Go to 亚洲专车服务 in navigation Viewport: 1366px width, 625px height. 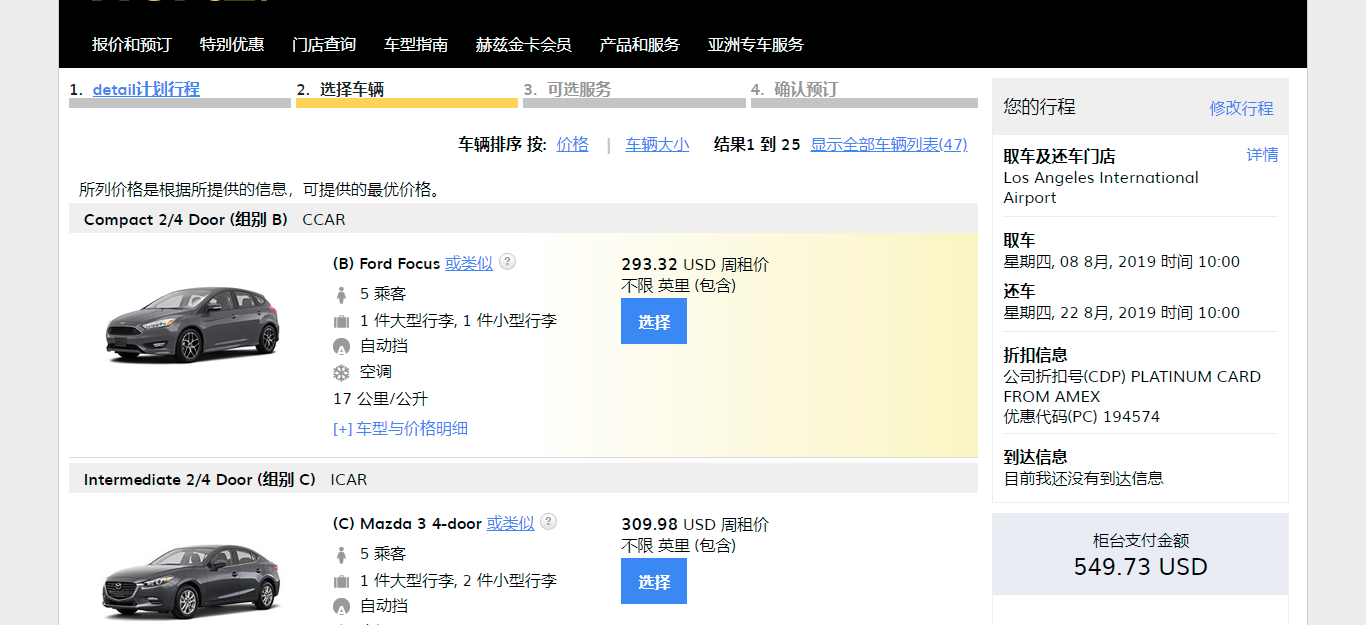755,45
